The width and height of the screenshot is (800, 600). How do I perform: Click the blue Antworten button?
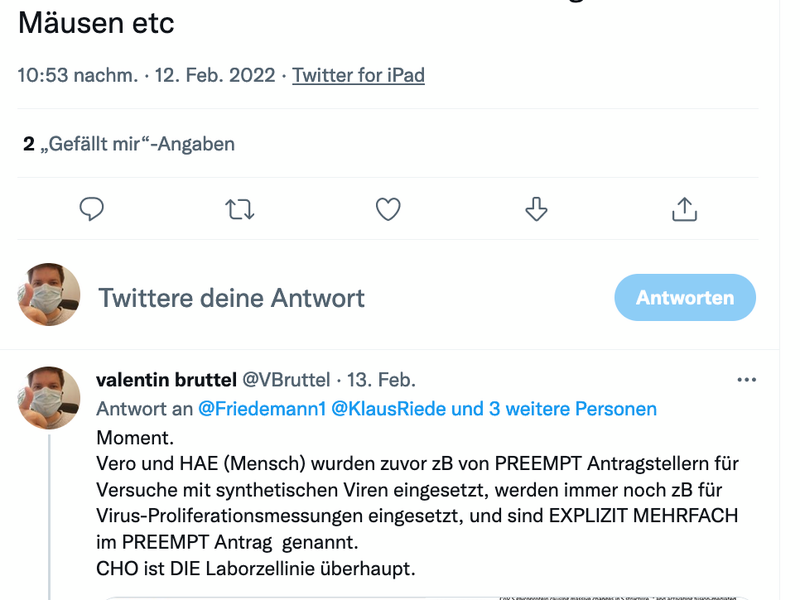click(685, 297)
